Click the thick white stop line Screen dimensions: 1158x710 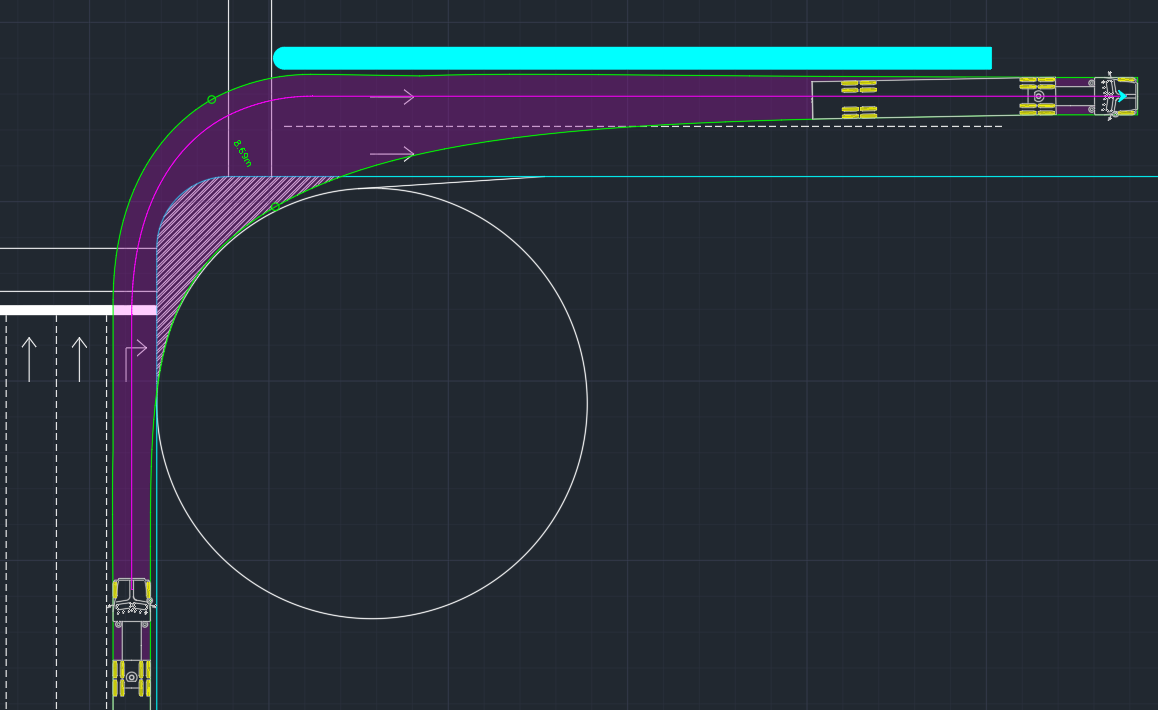pyautogui.click(x=55, y=310)
